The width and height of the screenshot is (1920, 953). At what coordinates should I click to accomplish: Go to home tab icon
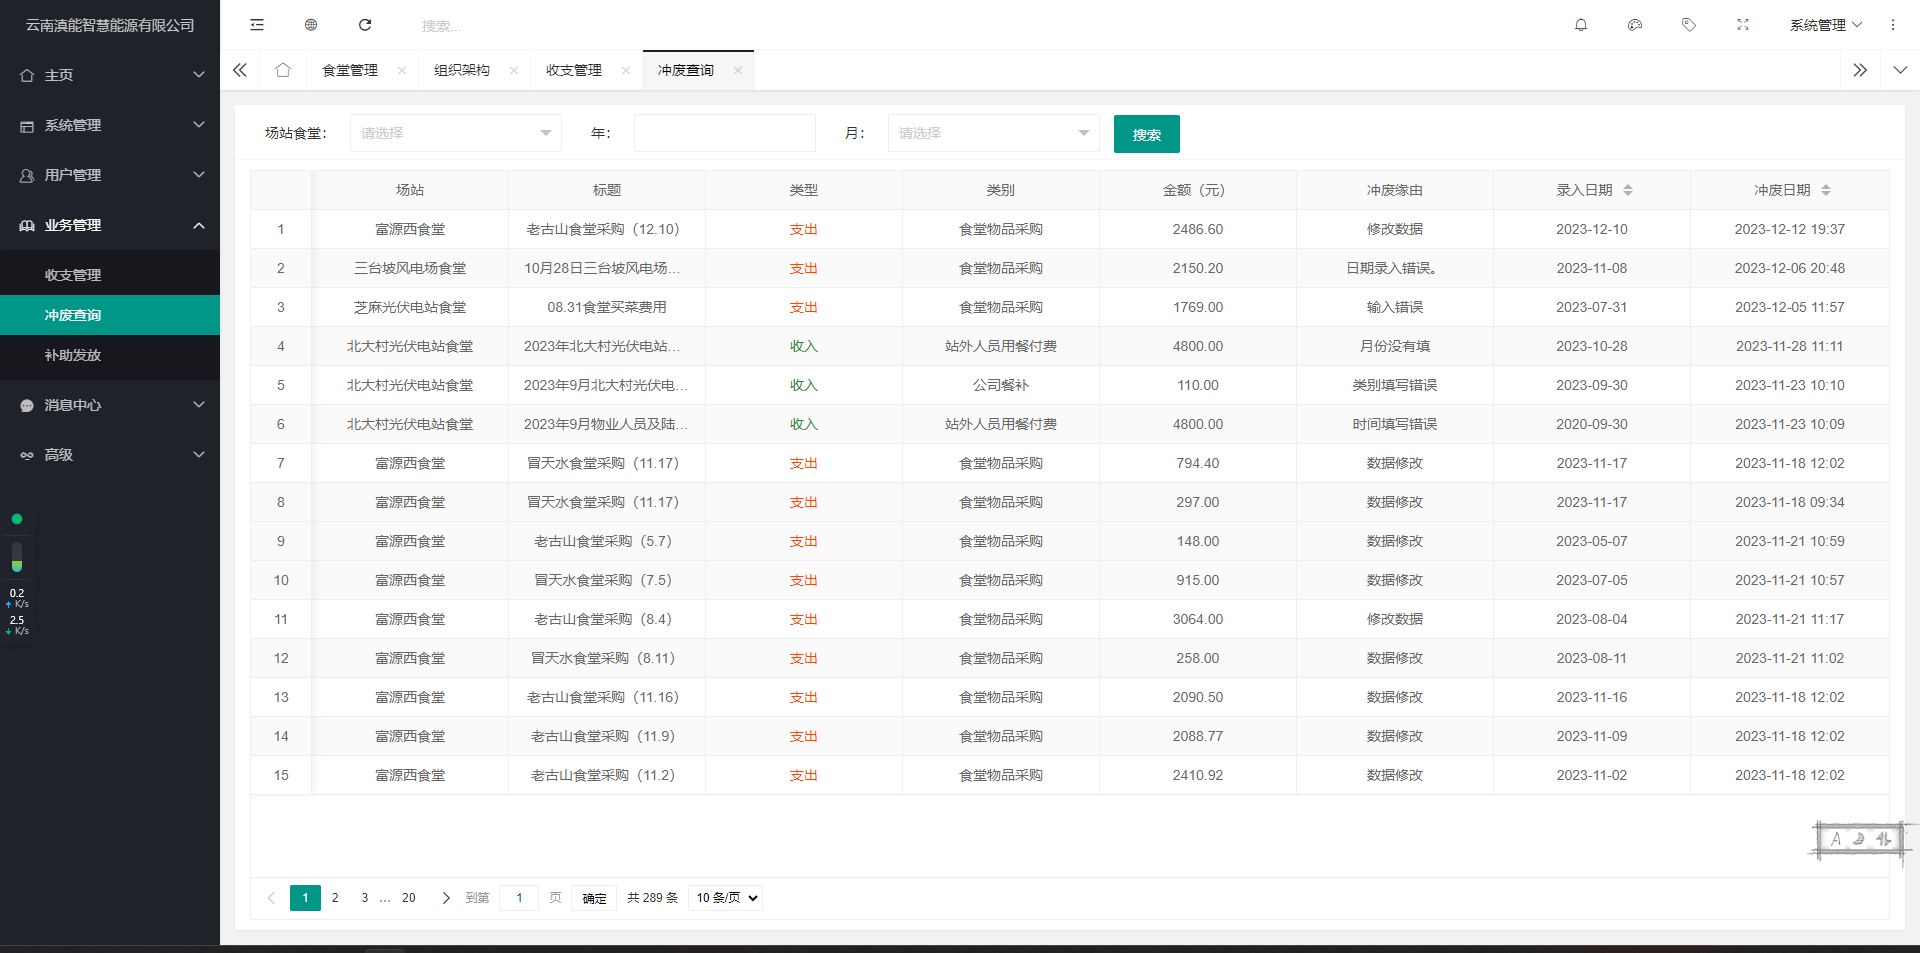283,70
